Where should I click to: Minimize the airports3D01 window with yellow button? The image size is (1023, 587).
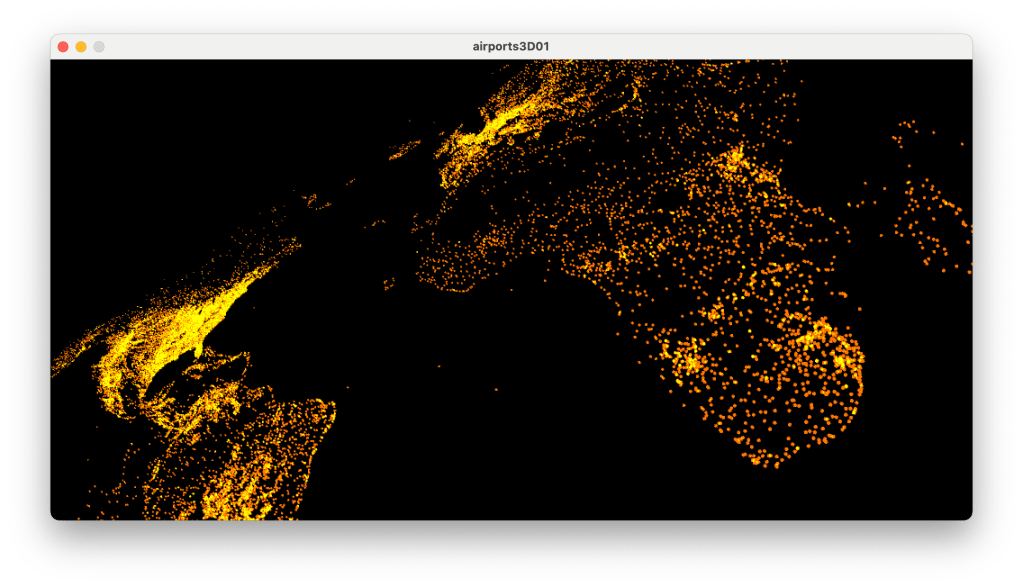(x=81, y=47)
